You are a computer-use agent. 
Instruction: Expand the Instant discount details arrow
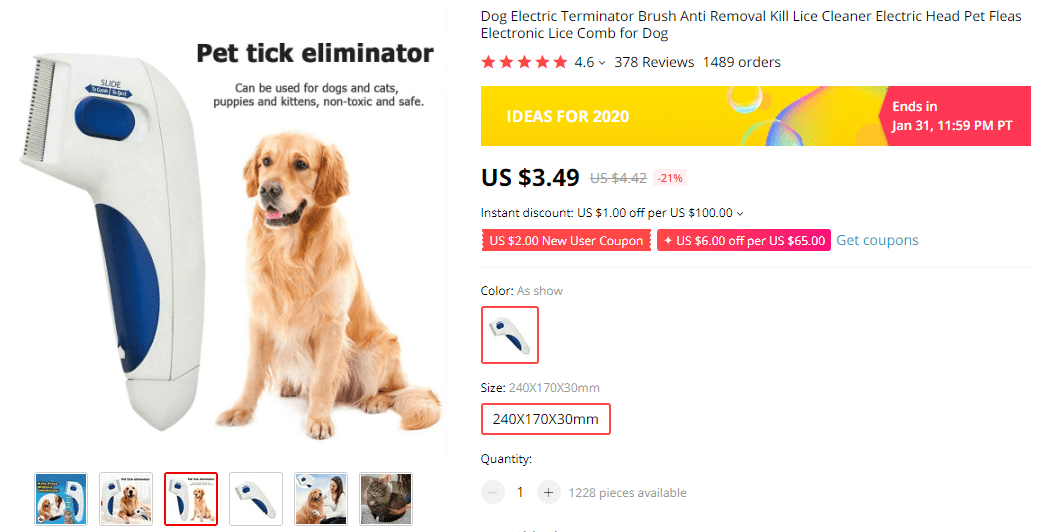coord(740,213)
